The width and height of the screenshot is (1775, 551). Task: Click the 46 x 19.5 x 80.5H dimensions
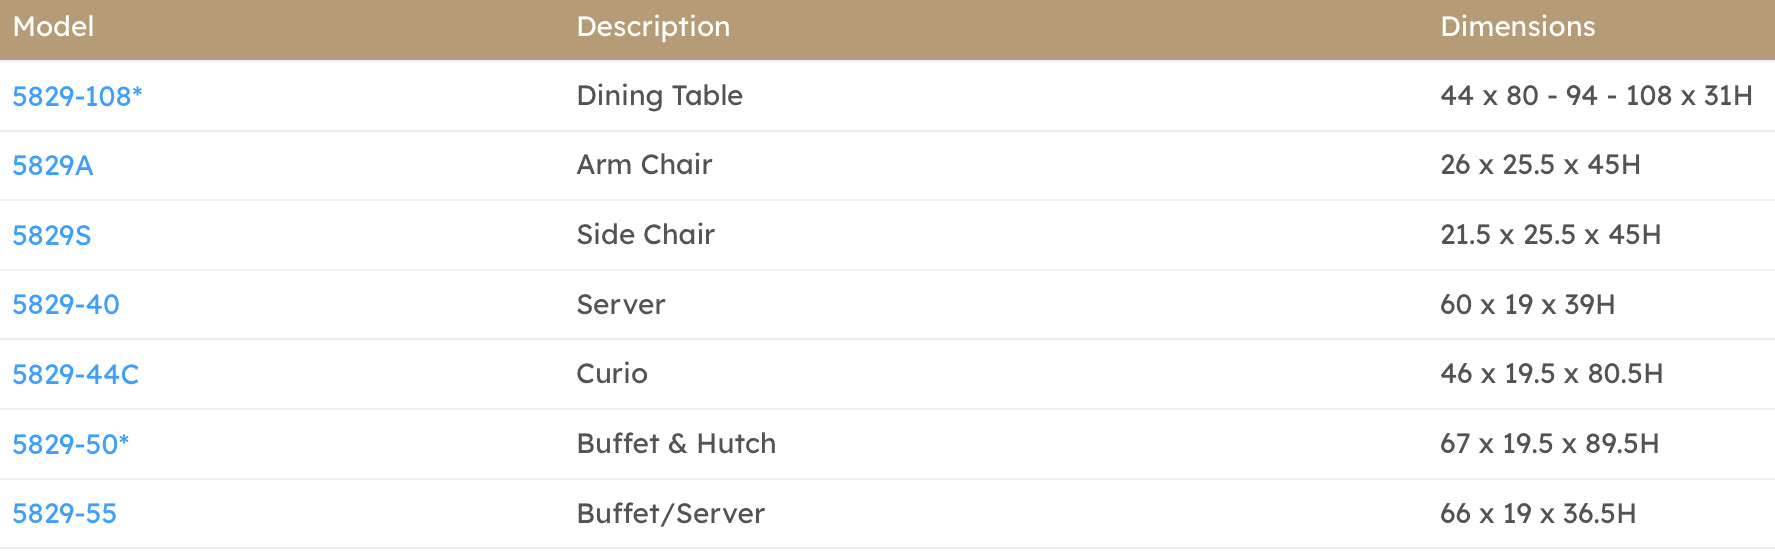pos(1551,374)
